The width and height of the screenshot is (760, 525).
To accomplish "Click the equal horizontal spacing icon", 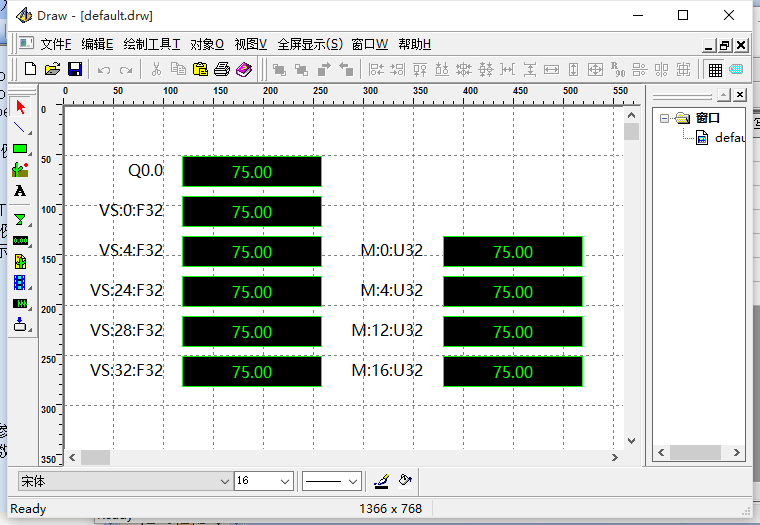I will point(507,70).
